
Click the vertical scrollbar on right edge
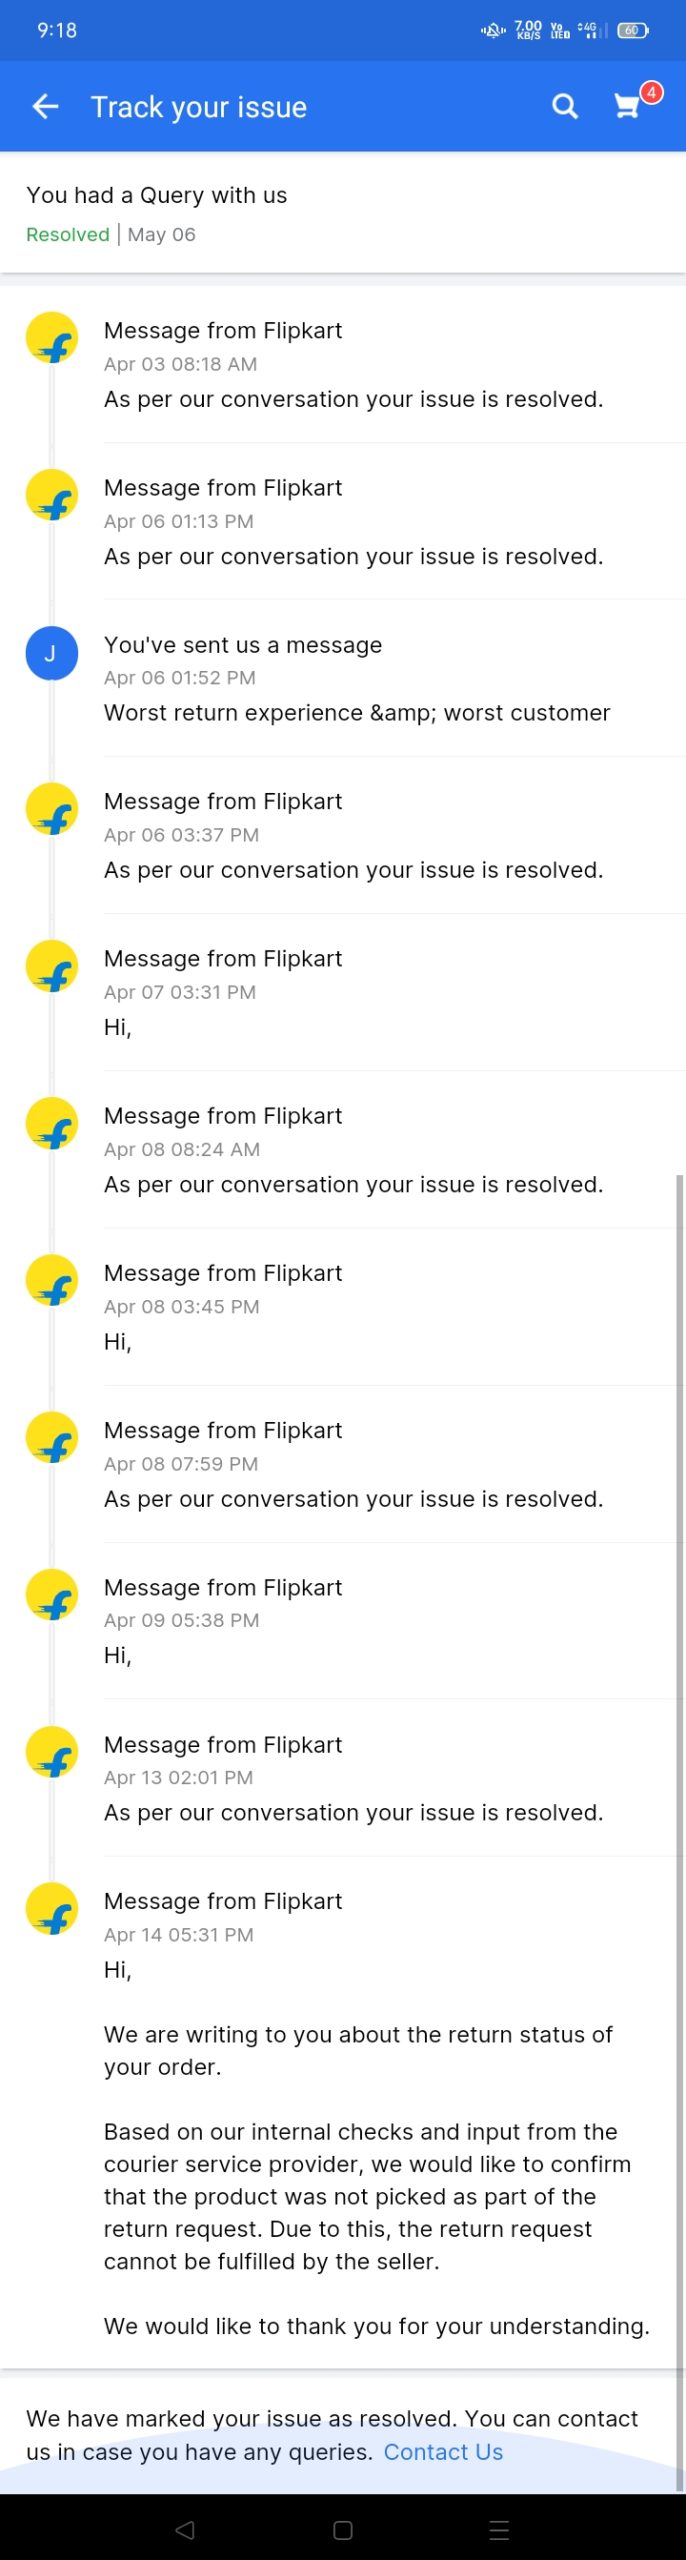(680, 1800)
